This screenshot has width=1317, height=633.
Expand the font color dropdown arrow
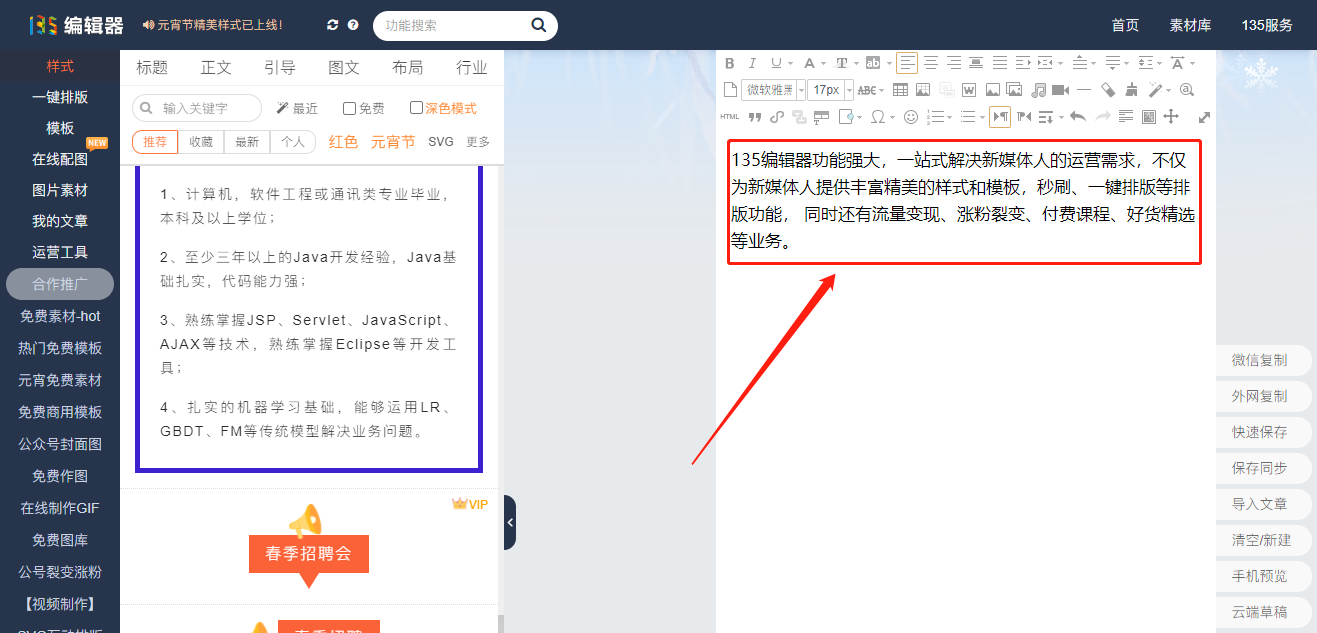tap(823, 64)
